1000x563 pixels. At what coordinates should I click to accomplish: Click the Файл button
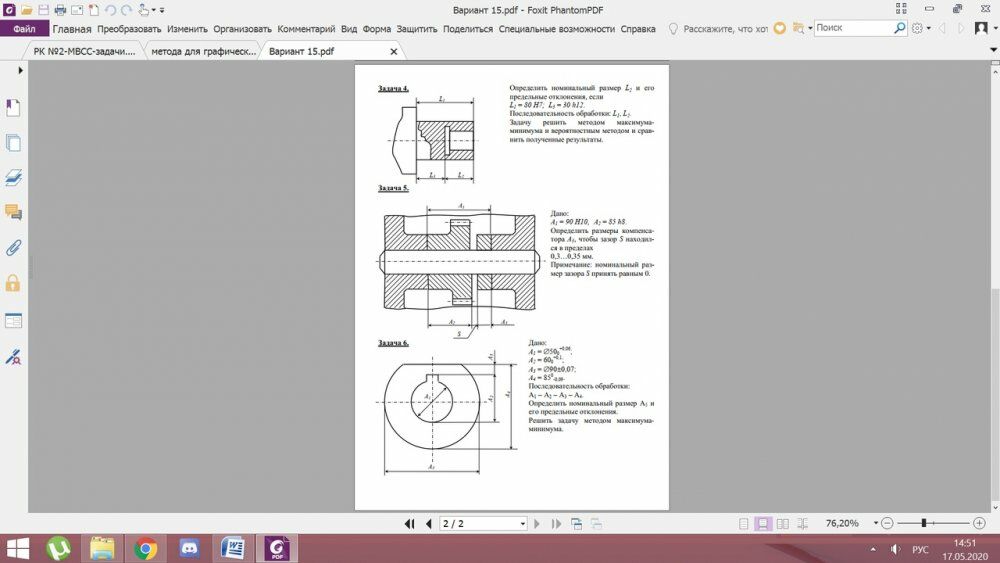(x=24, y=29)
